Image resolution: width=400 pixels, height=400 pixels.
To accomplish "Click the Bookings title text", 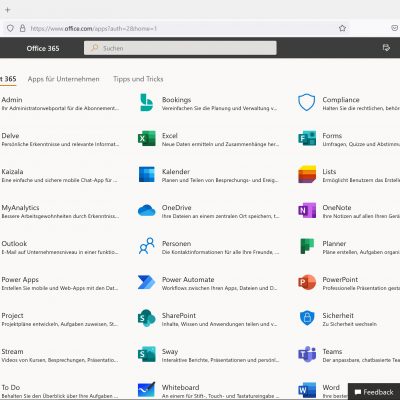I will 176,100.
